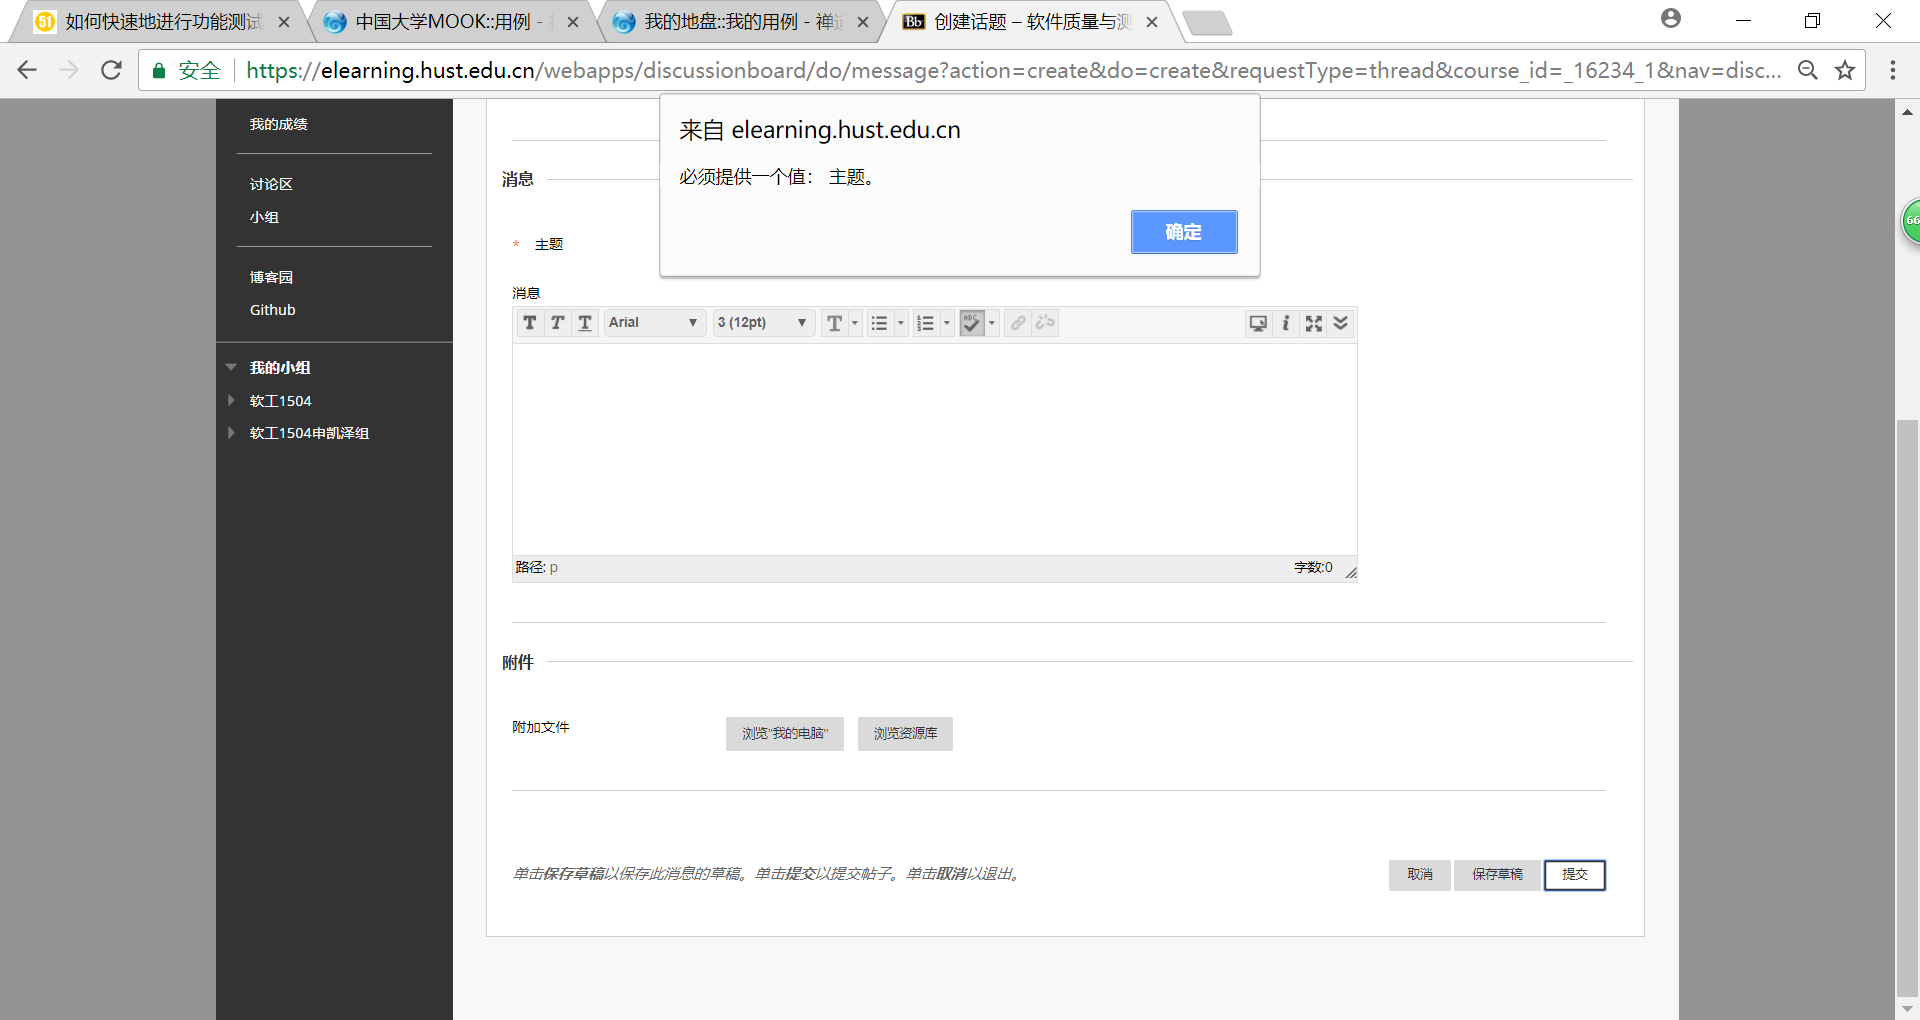The height and width of the screenshot is (1020, 1920).
Task: Click the scrollbar down arrow
Action: [1907, 1008]
